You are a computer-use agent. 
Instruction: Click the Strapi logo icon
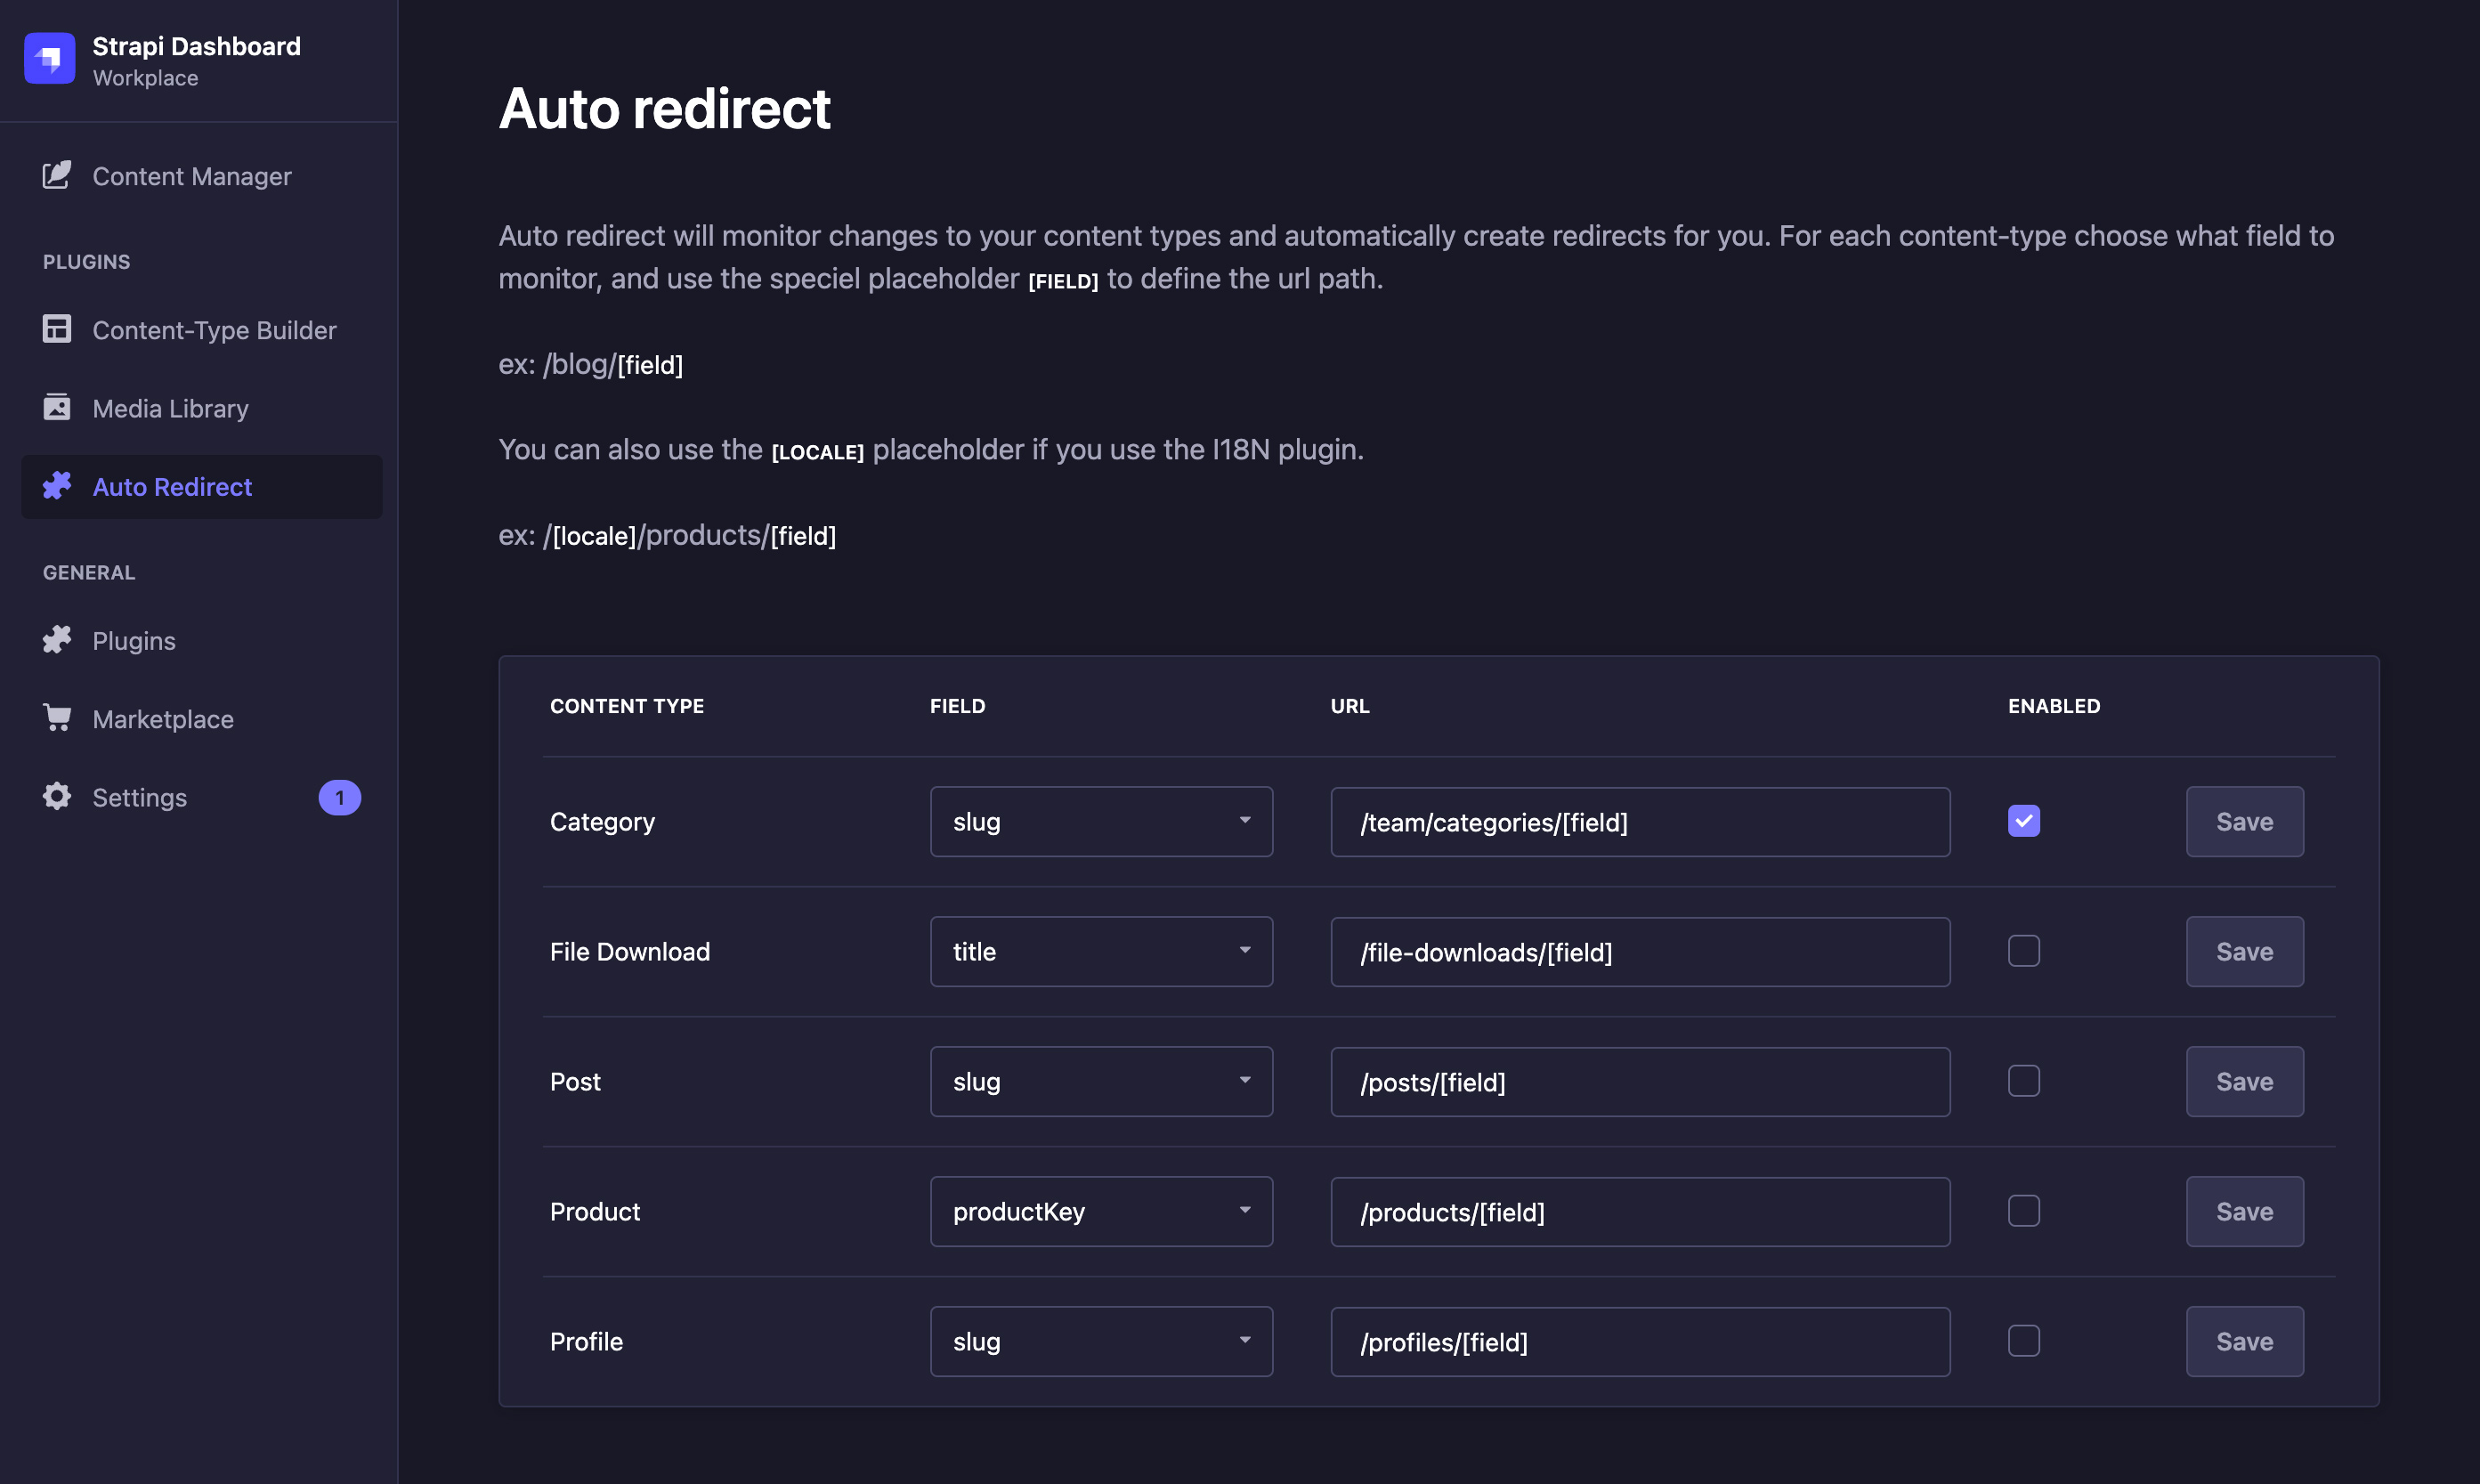click(49, 59)
